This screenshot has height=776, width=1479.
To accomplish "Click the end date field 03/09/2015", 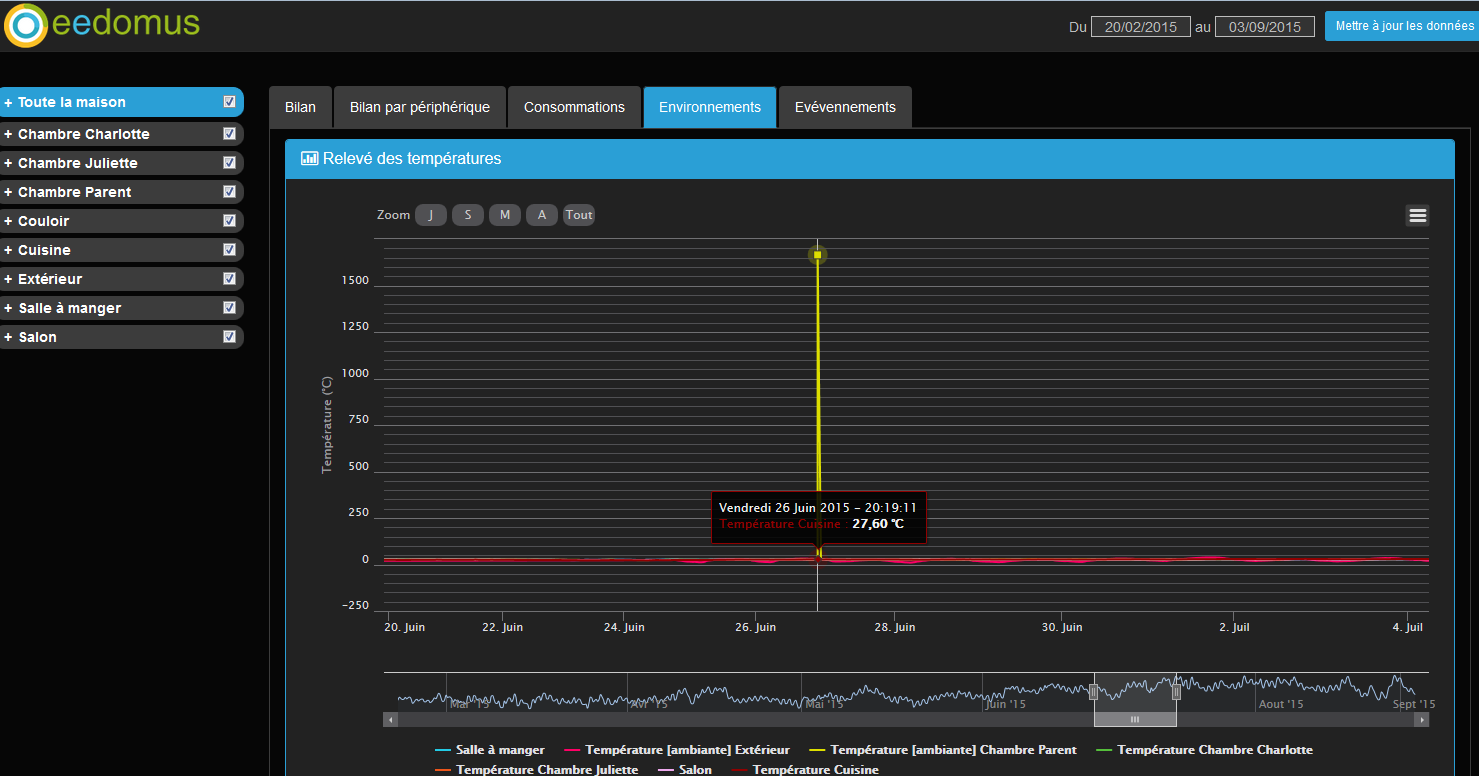I will (x=1265, y=27).
